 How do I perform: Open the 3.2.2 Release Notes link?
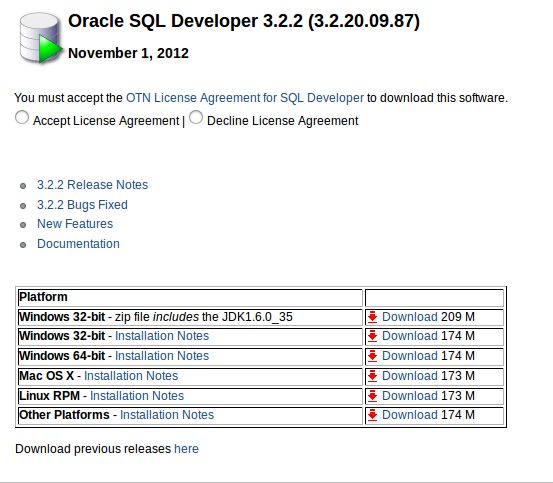click(x=92, y=185)
